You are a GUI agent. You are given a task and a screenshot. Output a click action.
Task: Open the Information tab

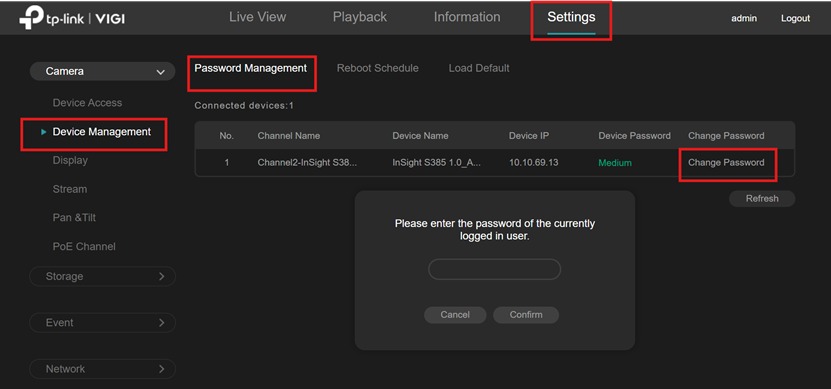pos(467,17)
